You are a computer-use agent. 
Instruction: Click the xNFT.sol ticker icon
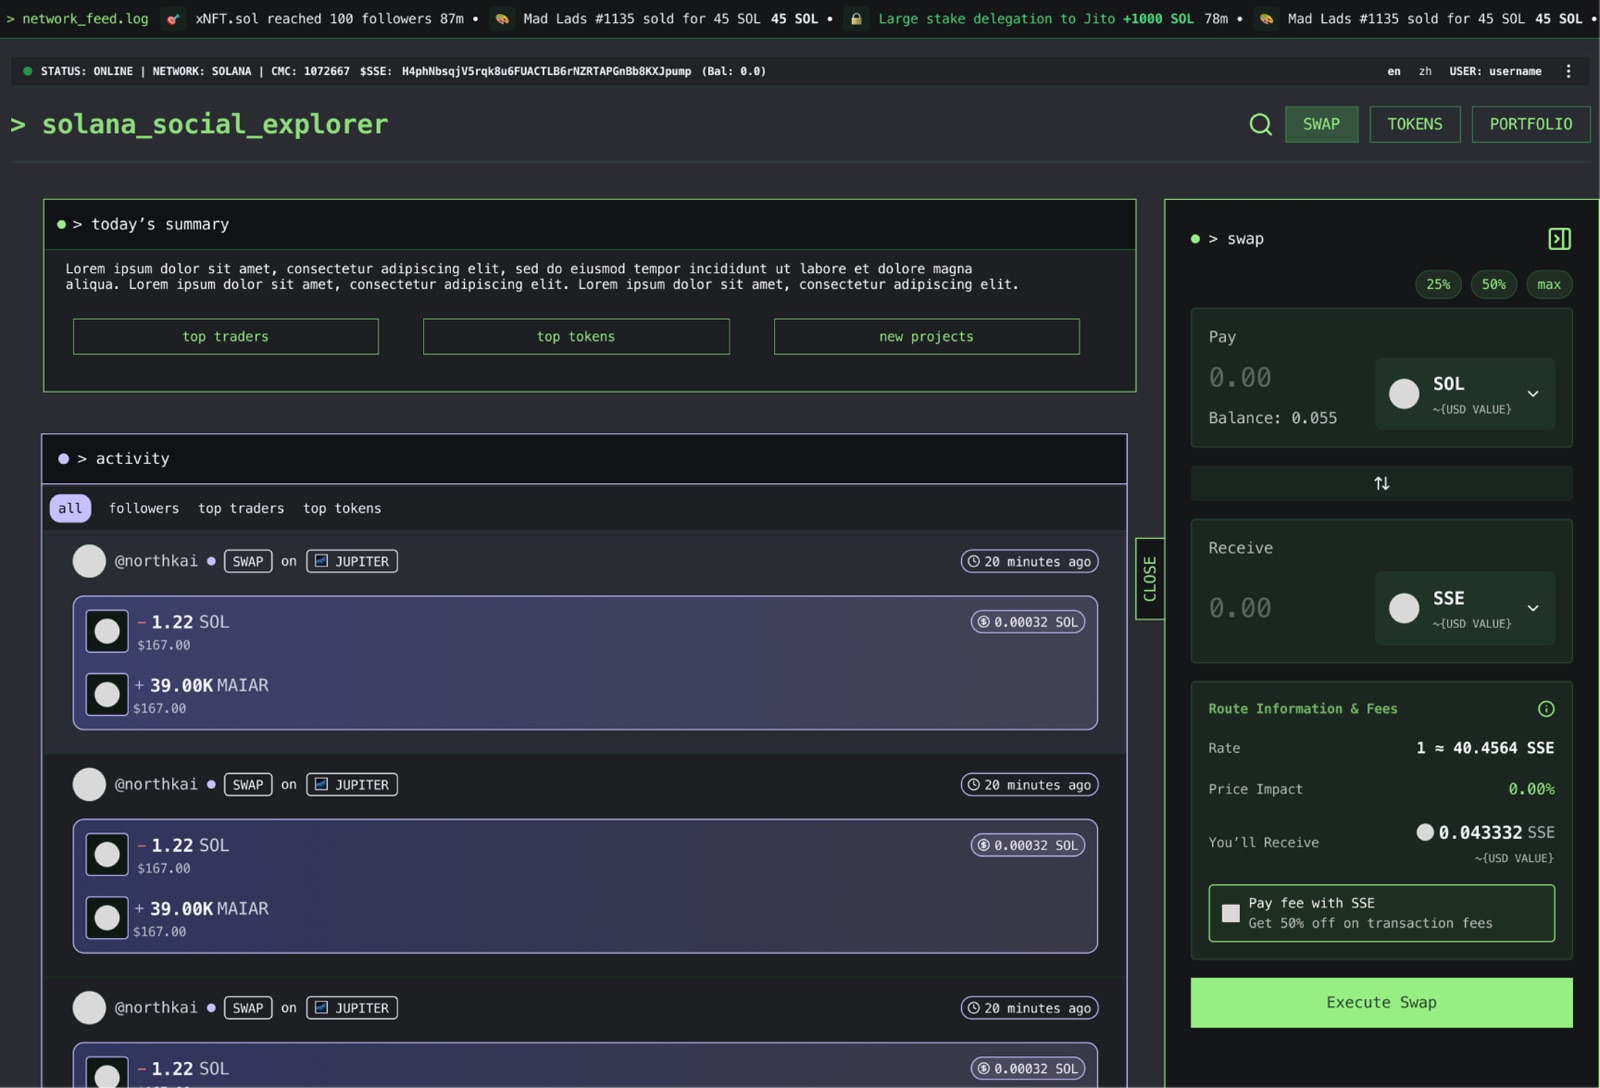pos(174,19)
